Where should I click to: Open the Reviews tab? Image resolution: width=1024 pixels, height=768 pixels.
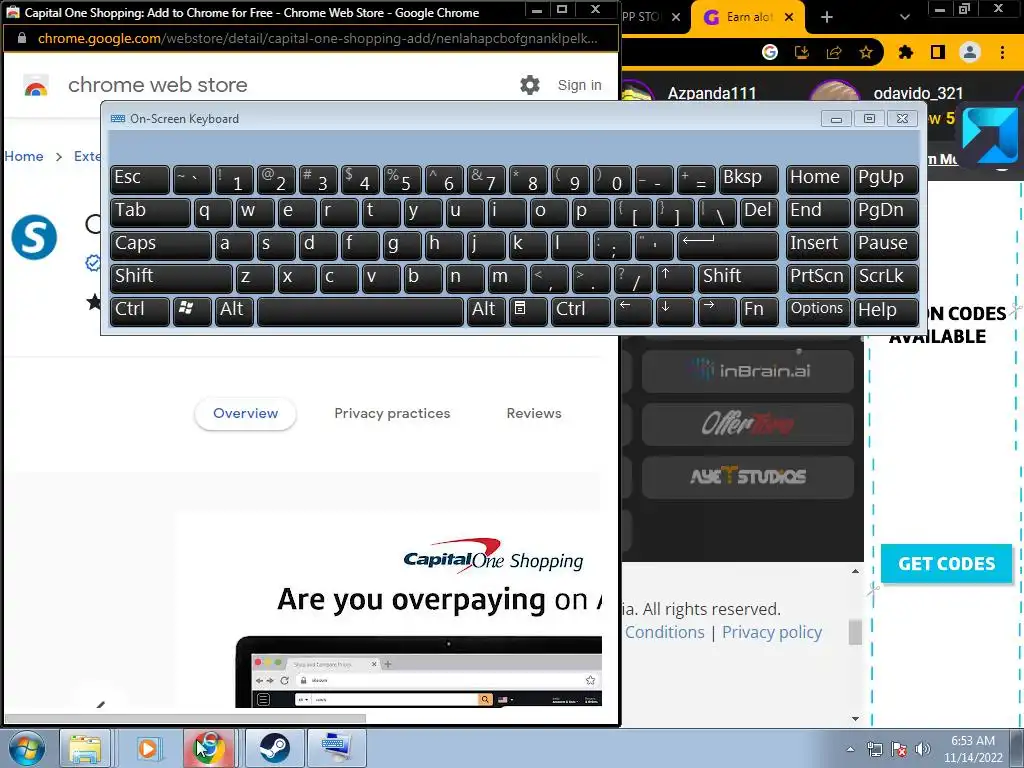pyautogui.click(x=534, y=413)
